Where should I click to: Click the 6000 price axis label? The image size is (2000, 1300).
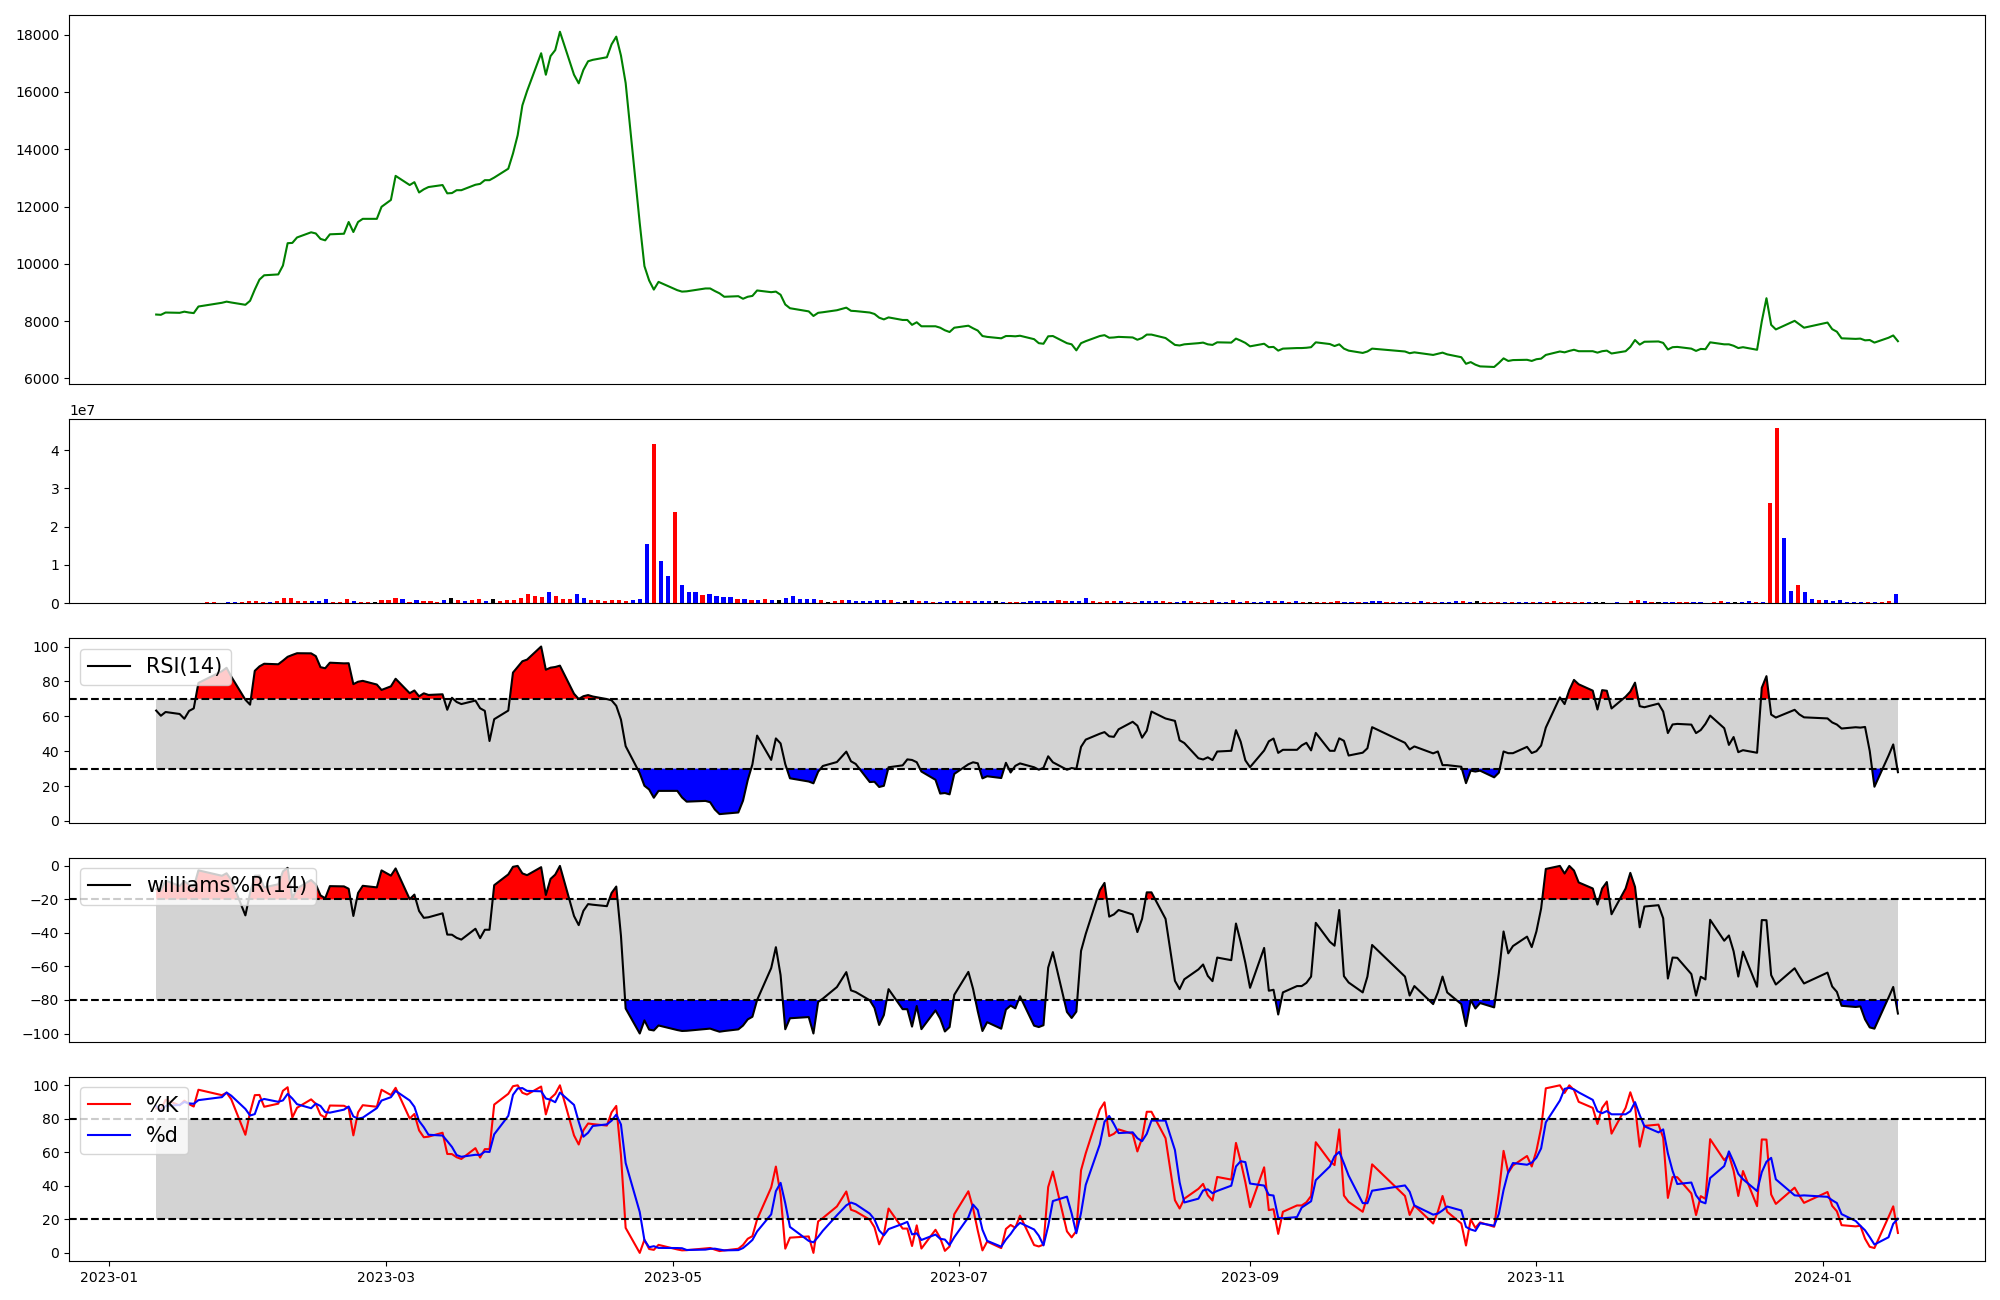coord(42,379)
